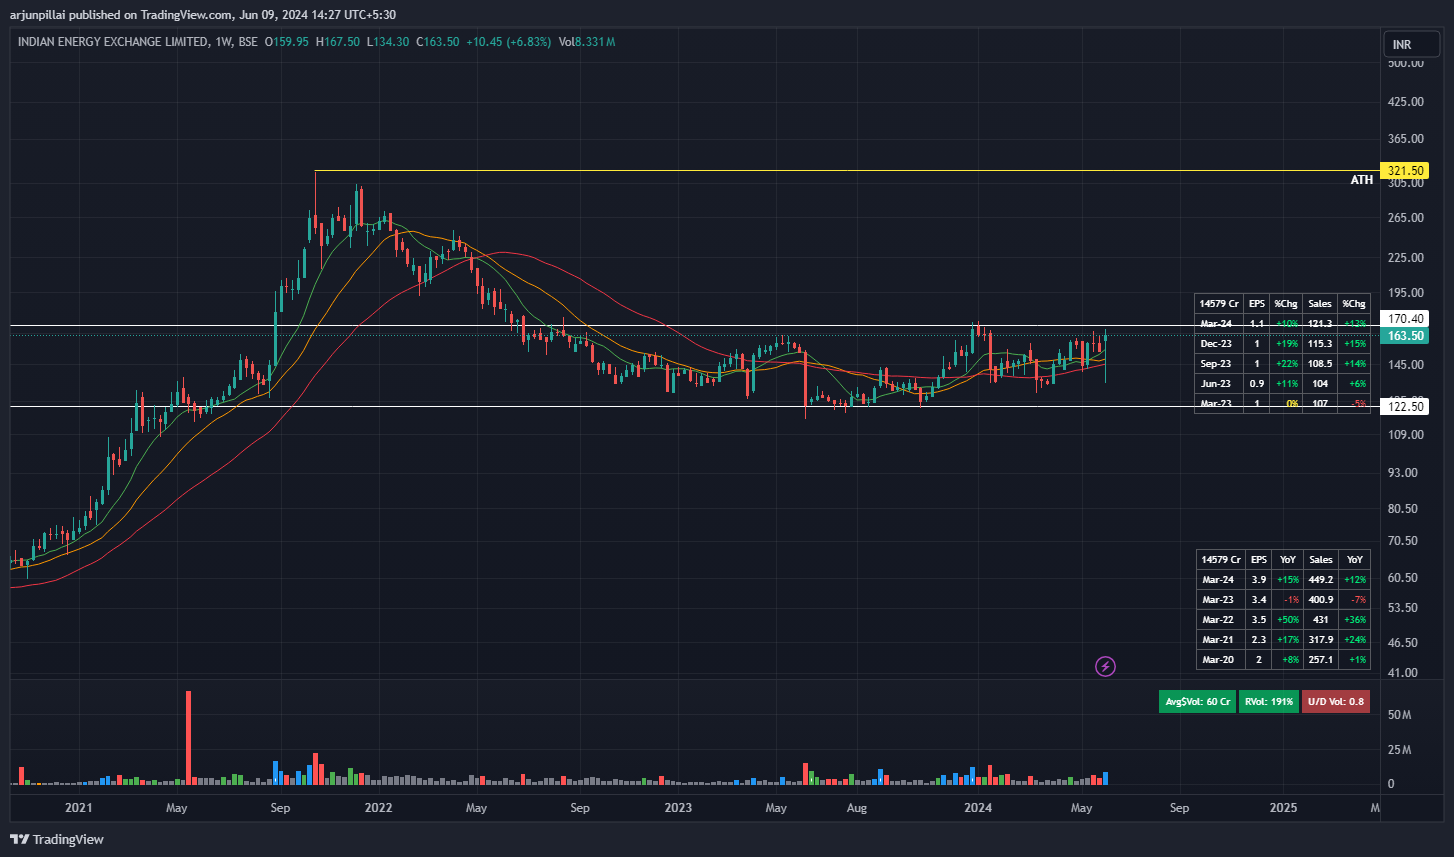Click the RVol: 191% badge

point(1268,702)
